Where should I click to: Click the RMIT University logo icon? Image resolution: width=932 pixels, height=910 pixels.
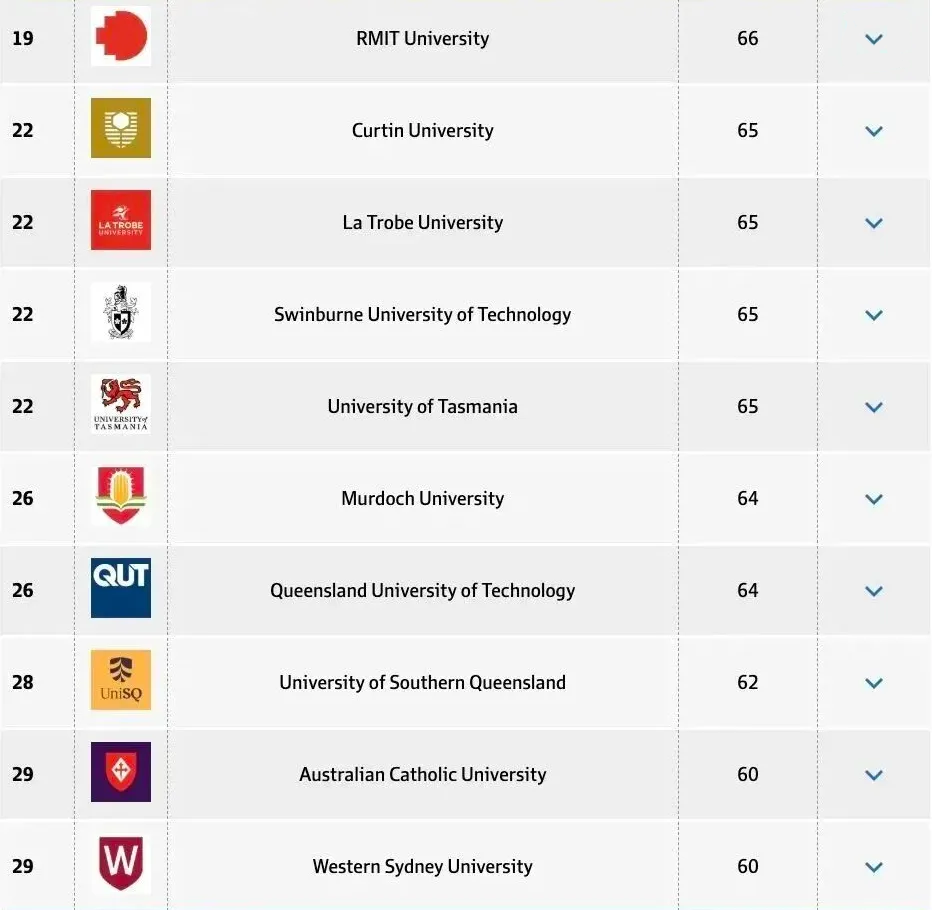(x=121, y=37)
